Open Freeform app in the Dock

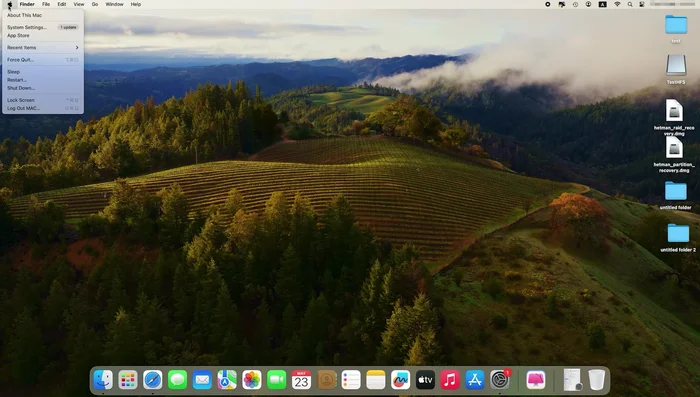pyautogui.click(x=400, y=380)
